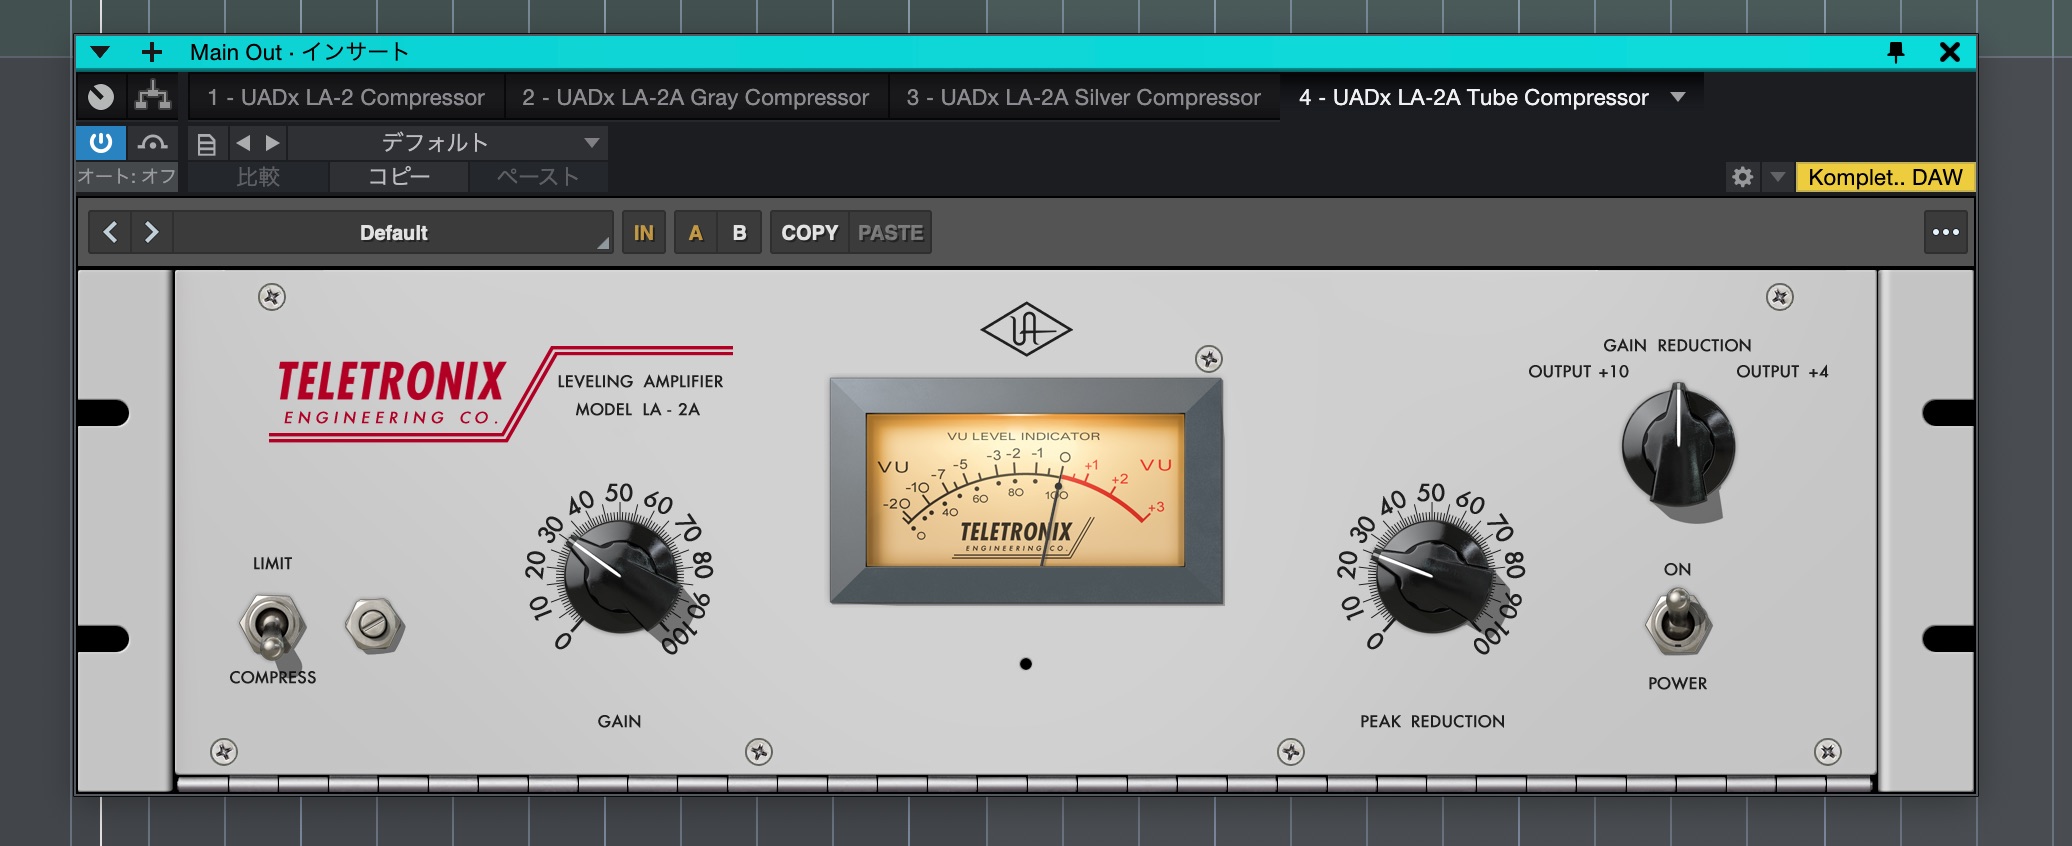Open the plugin tab dropdown arrow
The width and height of the screenshot is (2072, 846).
pyautogui.click(x=1678, y=97)
